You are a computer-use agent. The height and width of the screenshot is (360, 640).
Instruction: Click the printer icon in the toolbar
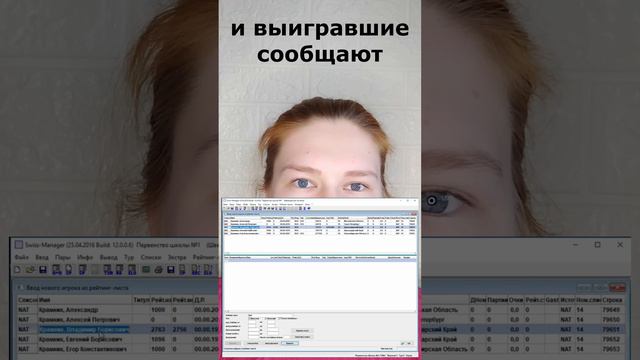pyautogui.click(x=158, y=270)
